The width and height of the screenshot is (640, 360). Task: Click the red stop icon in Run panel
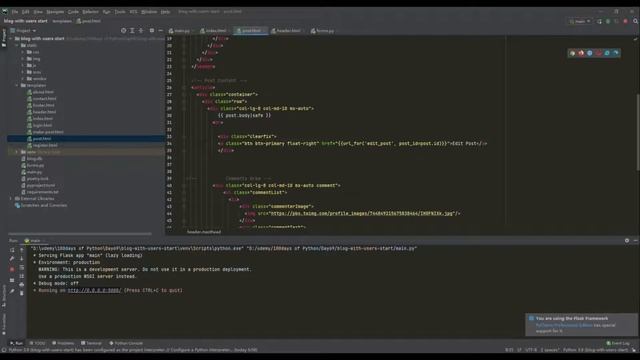click(12, 269)
